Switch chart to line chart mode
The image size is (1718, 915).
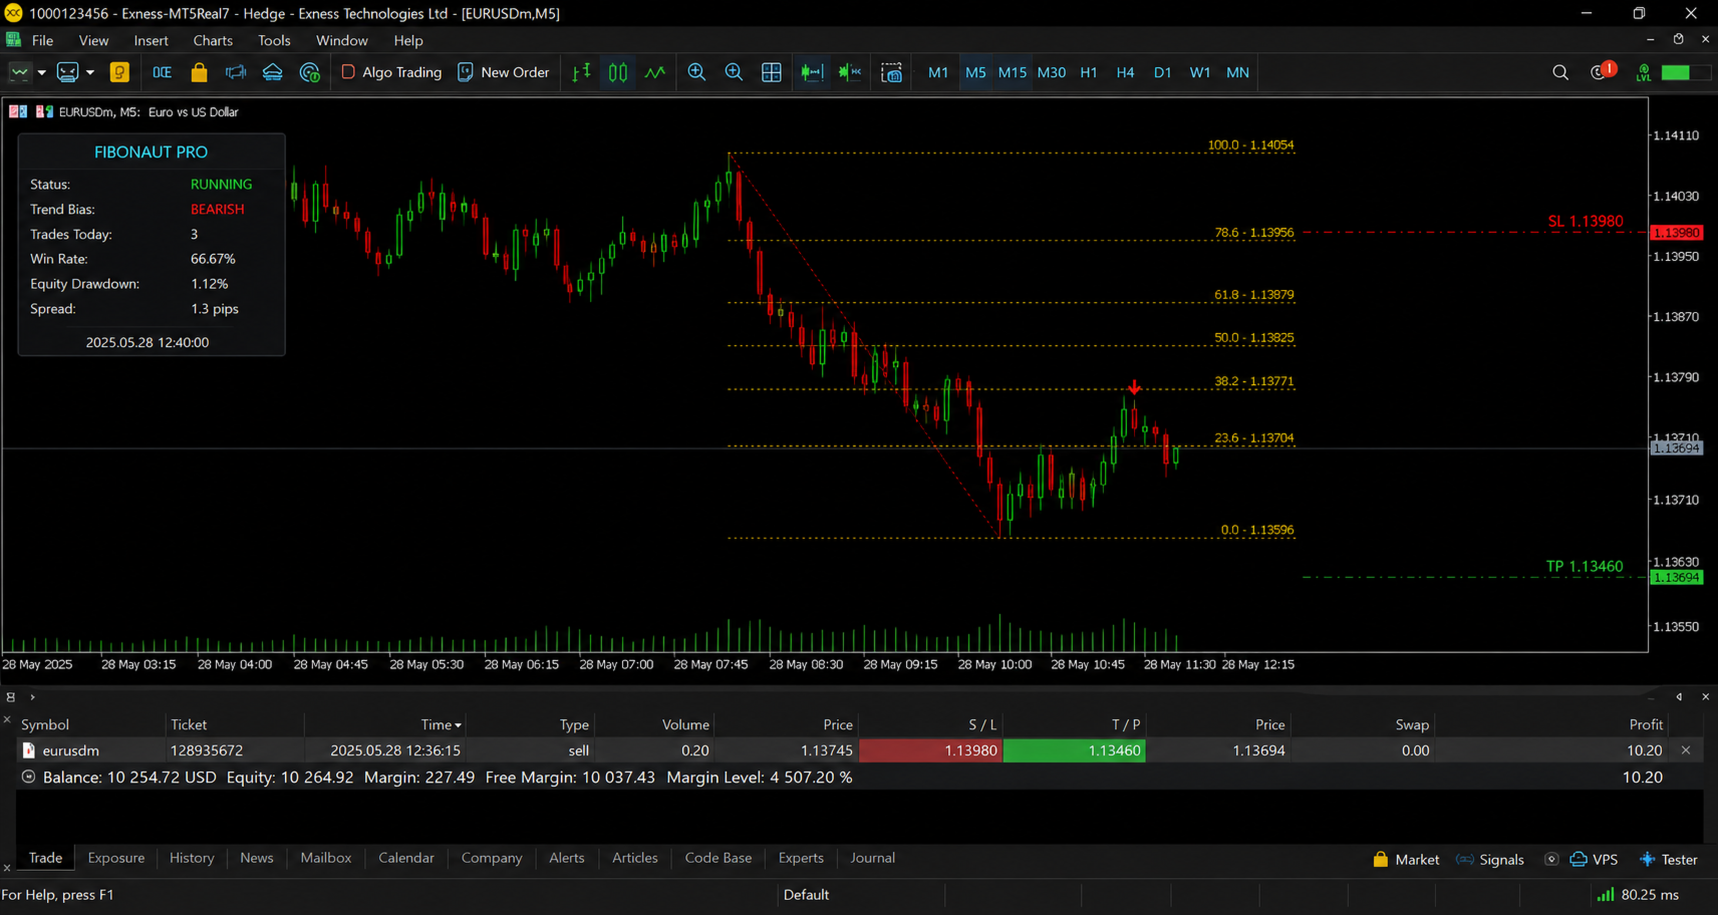point(655,72)
